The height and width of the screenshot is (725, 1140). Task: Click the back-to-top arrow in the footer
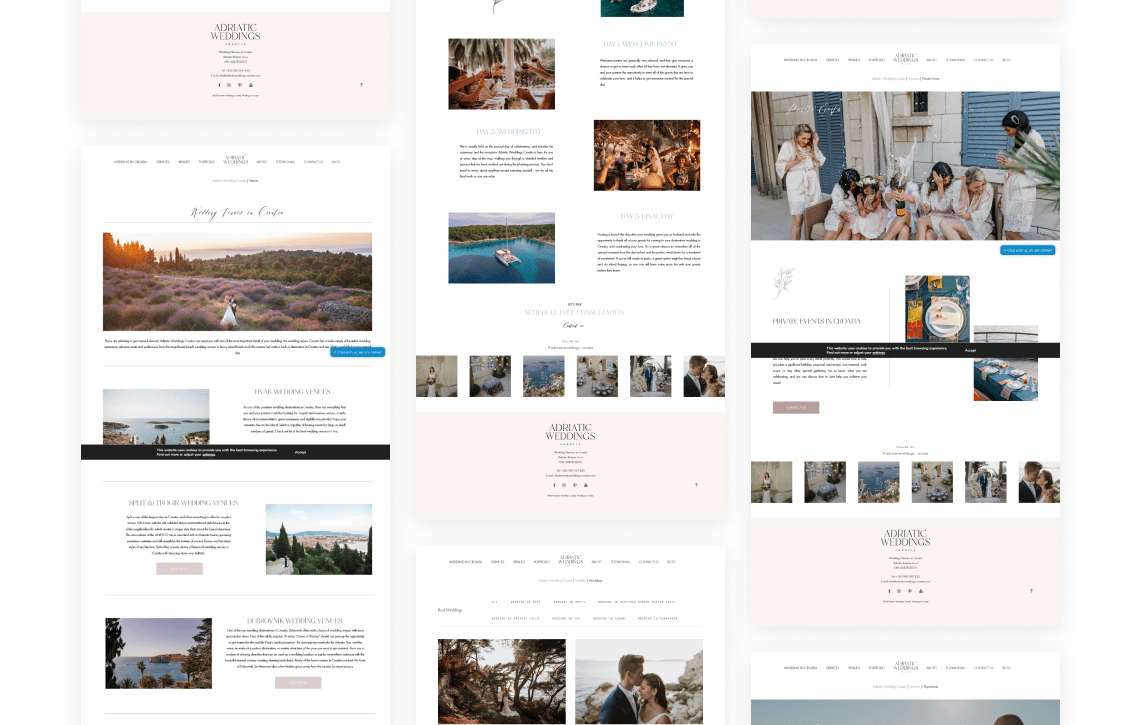point(362,85)
